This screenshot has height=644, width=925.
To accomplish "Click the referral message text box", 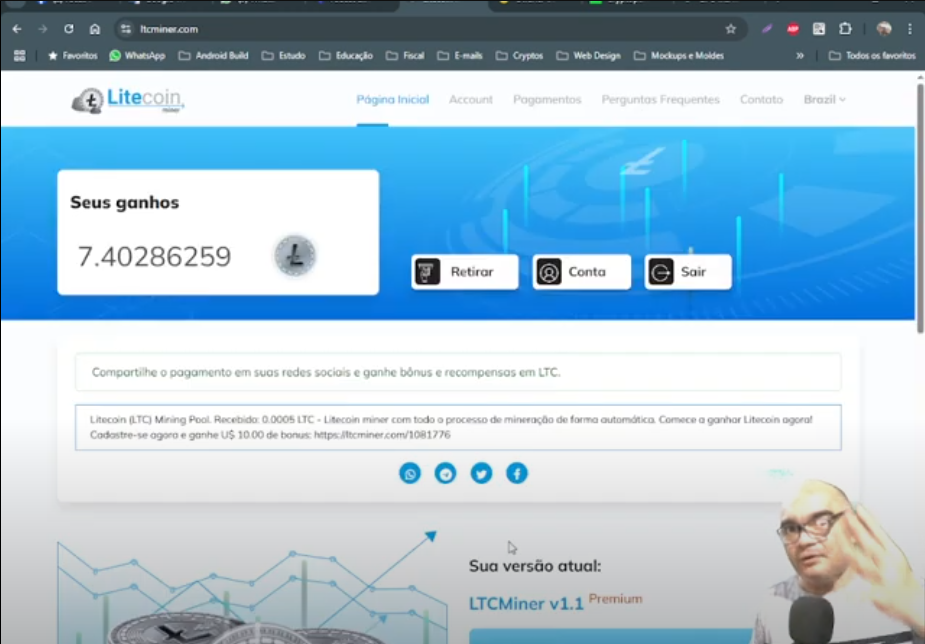I will coord(458,428).
